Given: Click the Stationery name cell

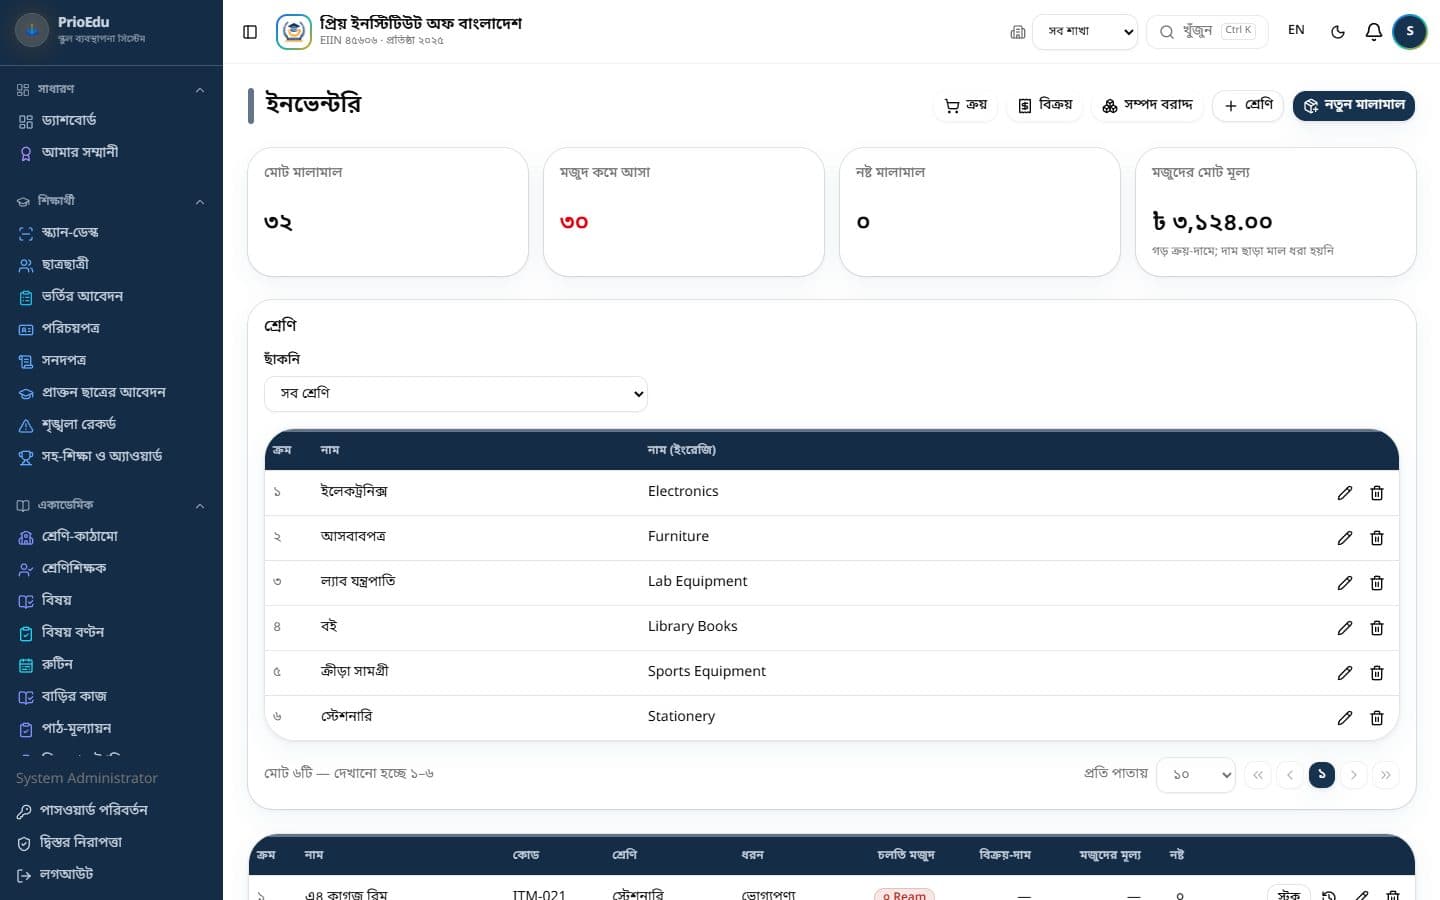Looking at the screenshot, I should tap(681, 717).
